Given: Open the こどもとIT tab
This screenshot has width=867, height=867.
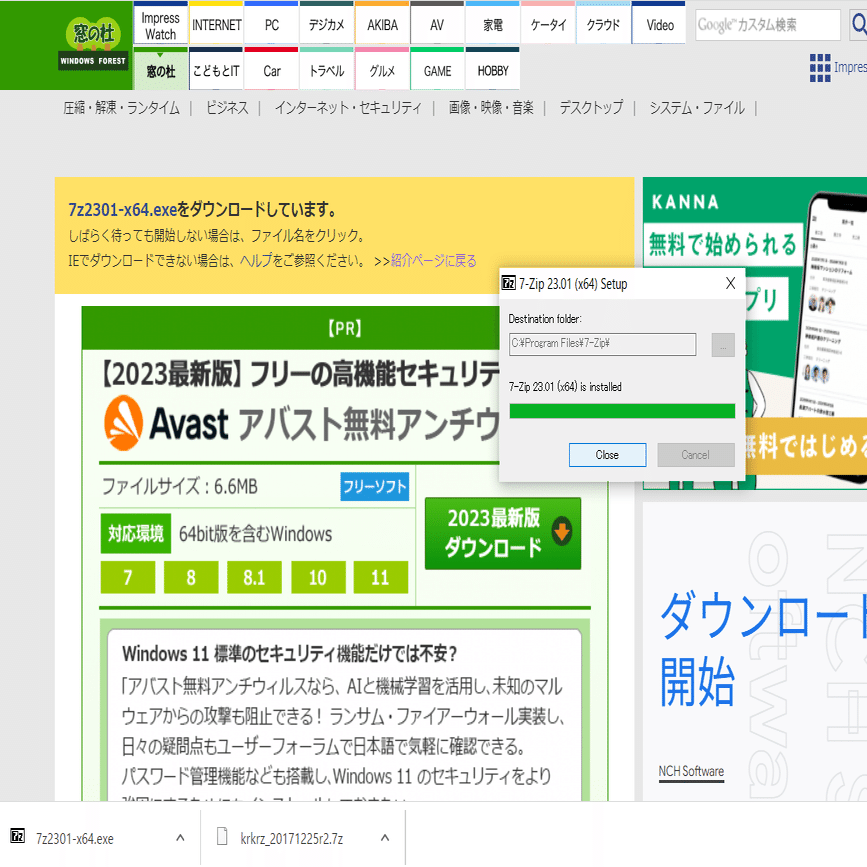Looking at the screenshot, I should pyautogui.click(x=216, y=70).
